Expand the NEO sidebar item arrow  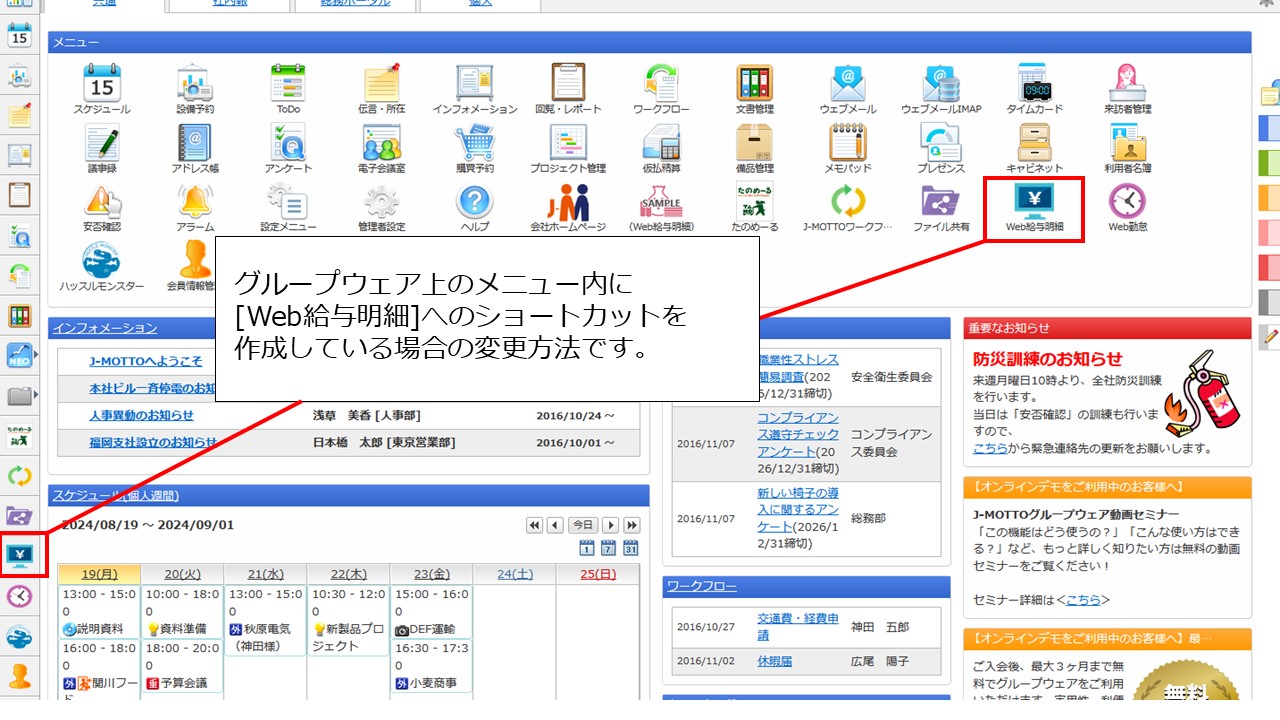click(x=37, y=354)
